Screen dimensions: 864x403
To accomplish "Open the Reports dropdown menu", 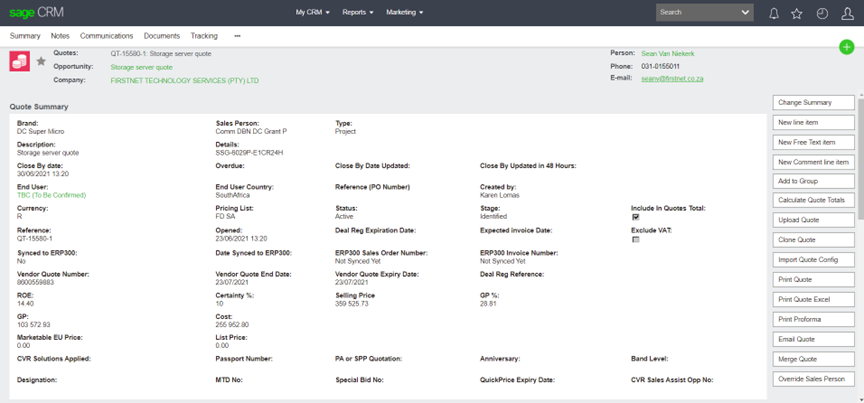I will pyautogui.click(x=357, y=13).
